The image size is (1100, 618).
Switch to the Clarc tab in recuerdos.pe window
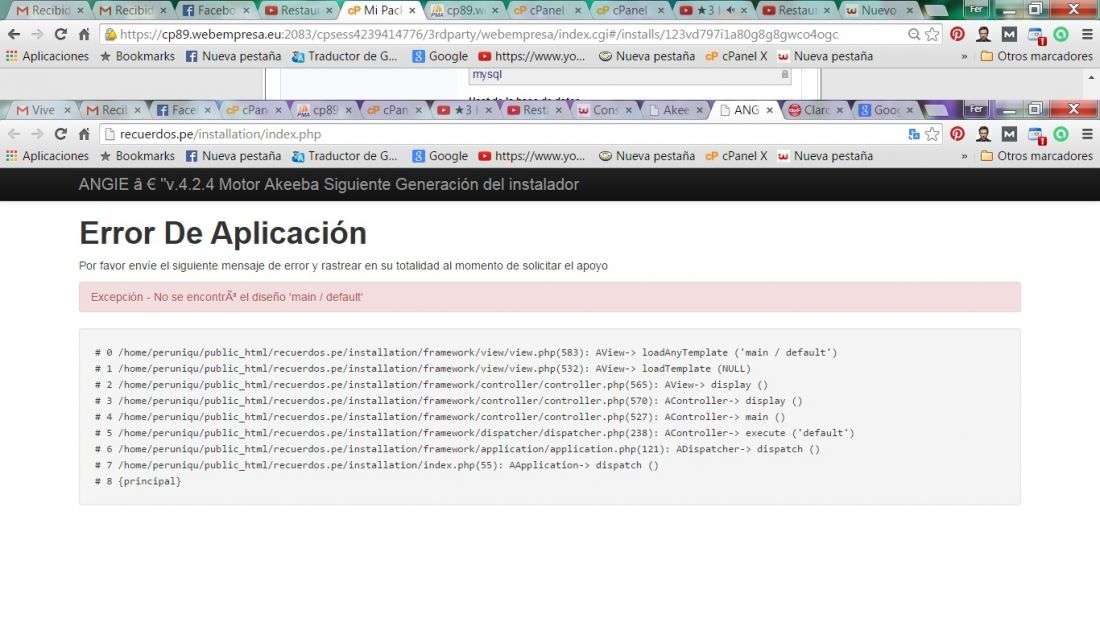tap(815, 110)
